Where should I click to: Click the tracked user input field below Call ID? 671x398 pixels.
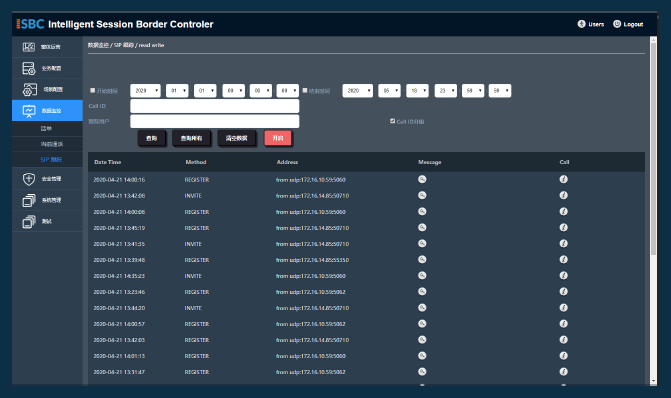pyautogui.click(x=214, y=121)
